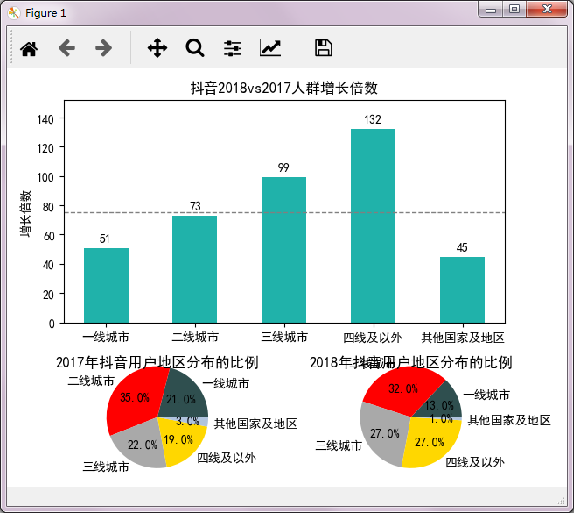The height and width of the screenshot is (514, 574).
Task: Click the x-axis label 三线城市 under the bar chart
Action: tap(284, 337)
